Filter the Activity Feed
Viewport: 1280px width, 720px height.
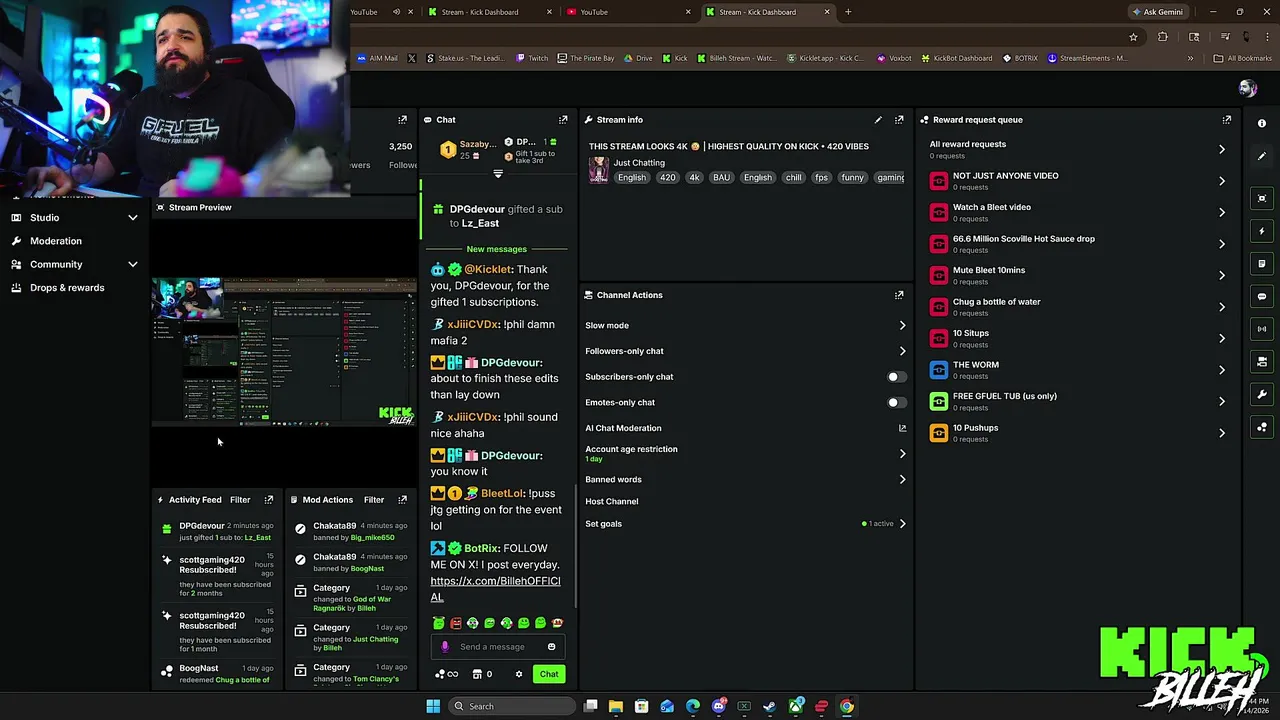point(240,500)
